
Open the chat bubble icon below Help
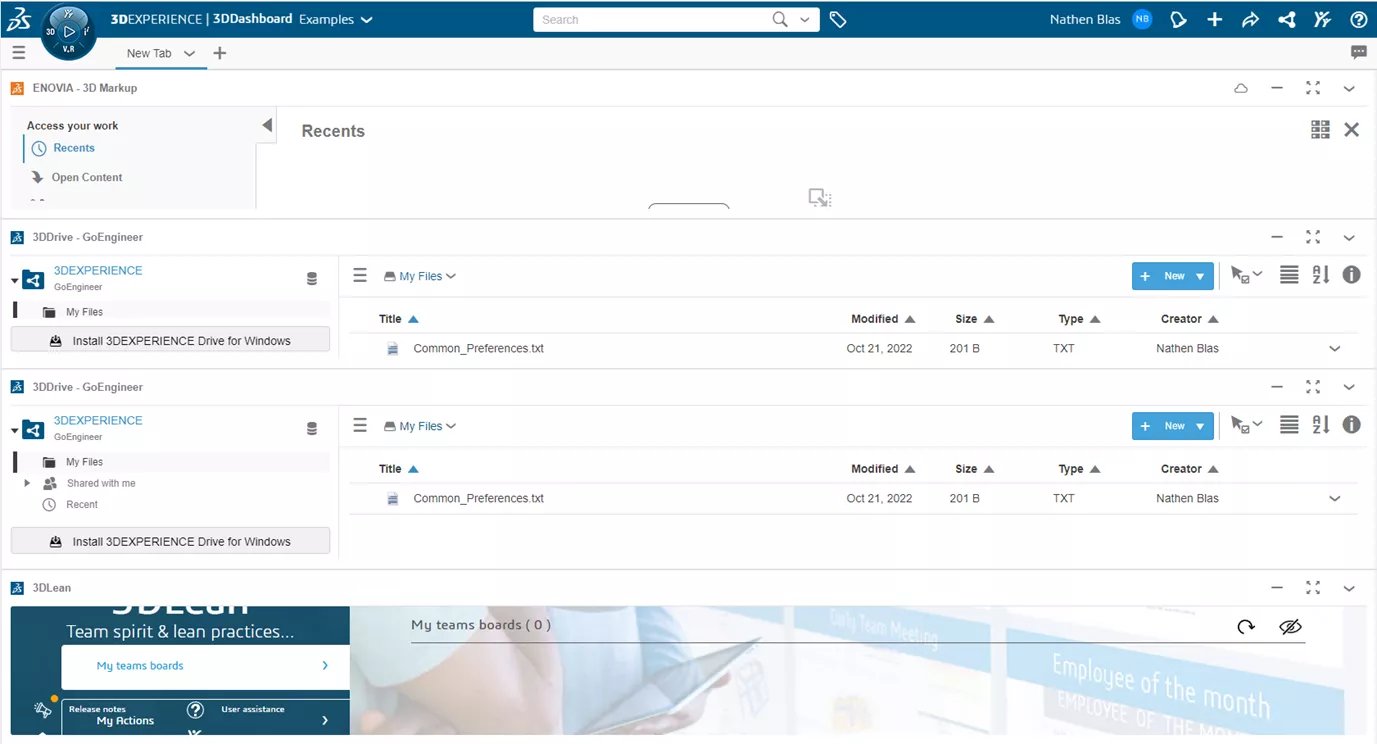(x=1358, y=52)
